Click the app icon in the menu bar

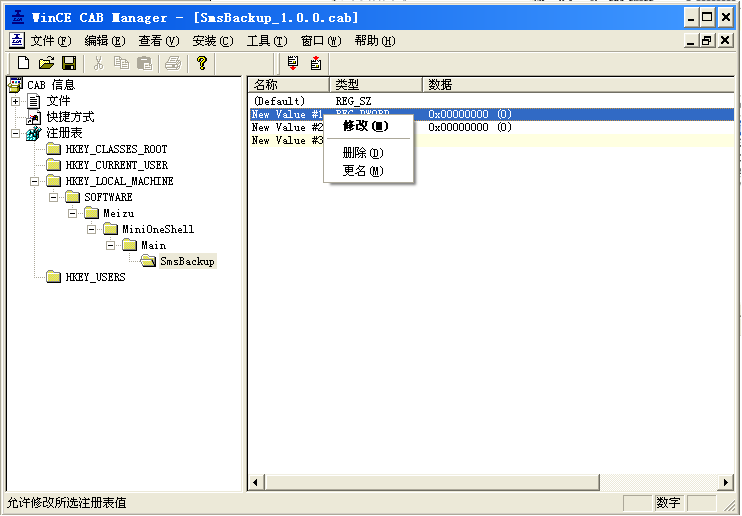(17, 41)
